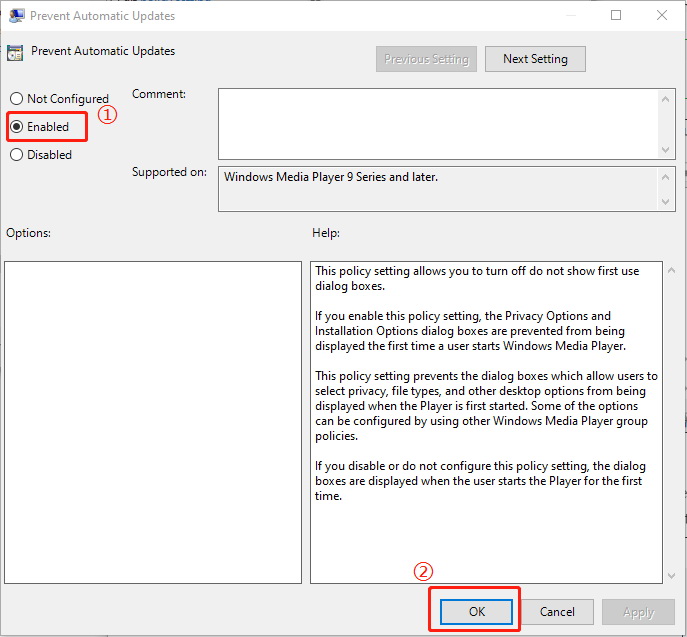Click Cancel to discard changes

pyautogui.click(x=557, y=612)
